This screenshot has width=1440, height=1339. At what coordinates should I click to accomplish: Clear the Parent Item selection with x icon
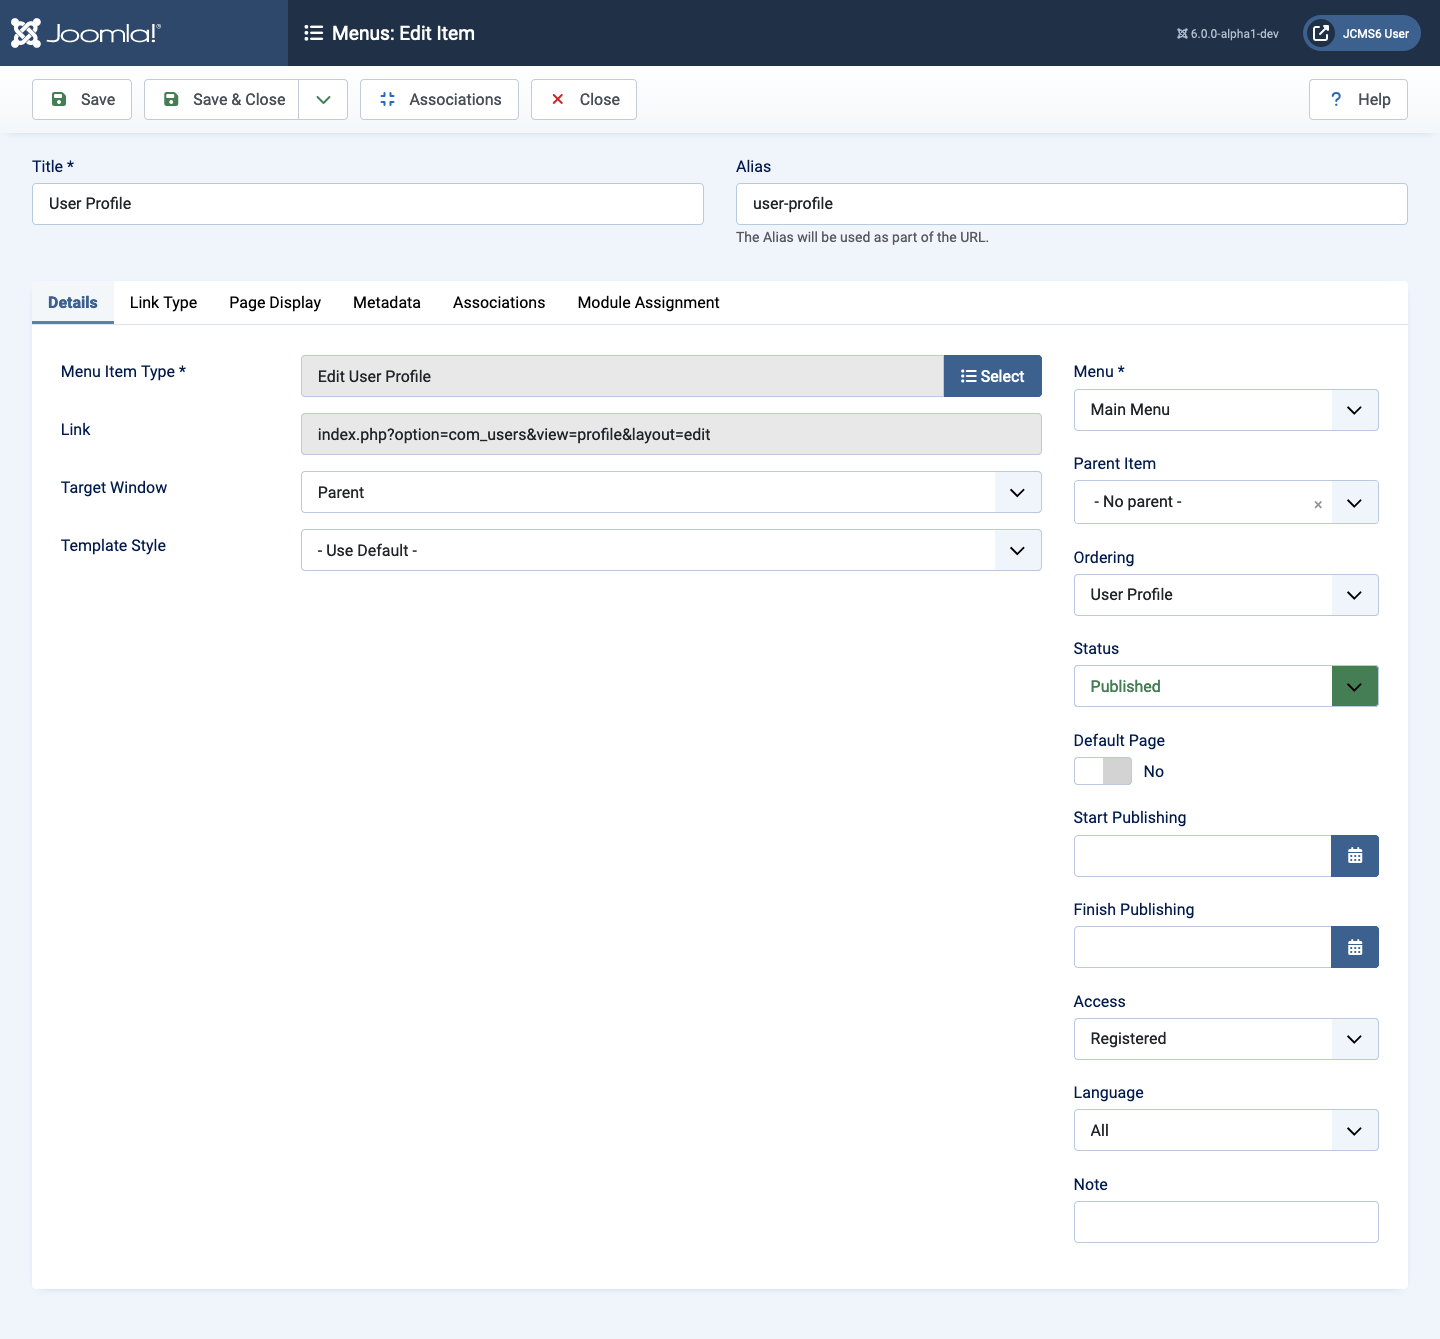point(1318,504)
